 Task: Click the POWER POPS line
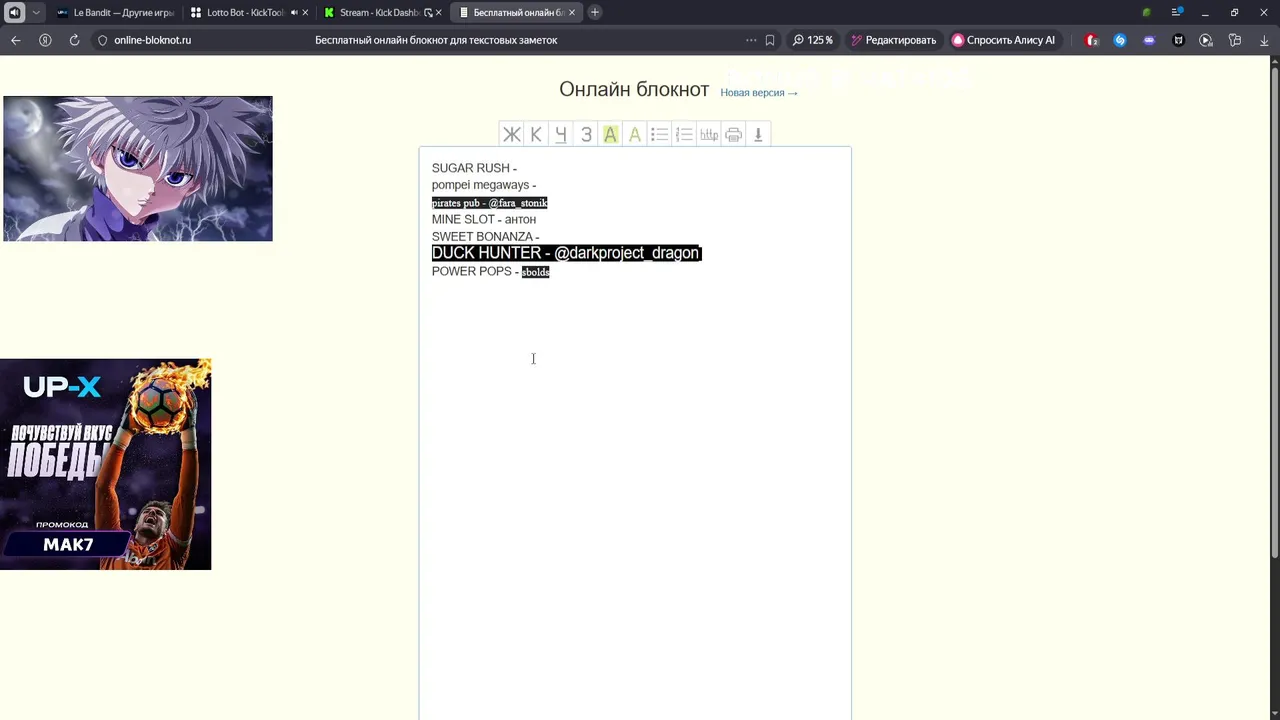coord(490,272)
